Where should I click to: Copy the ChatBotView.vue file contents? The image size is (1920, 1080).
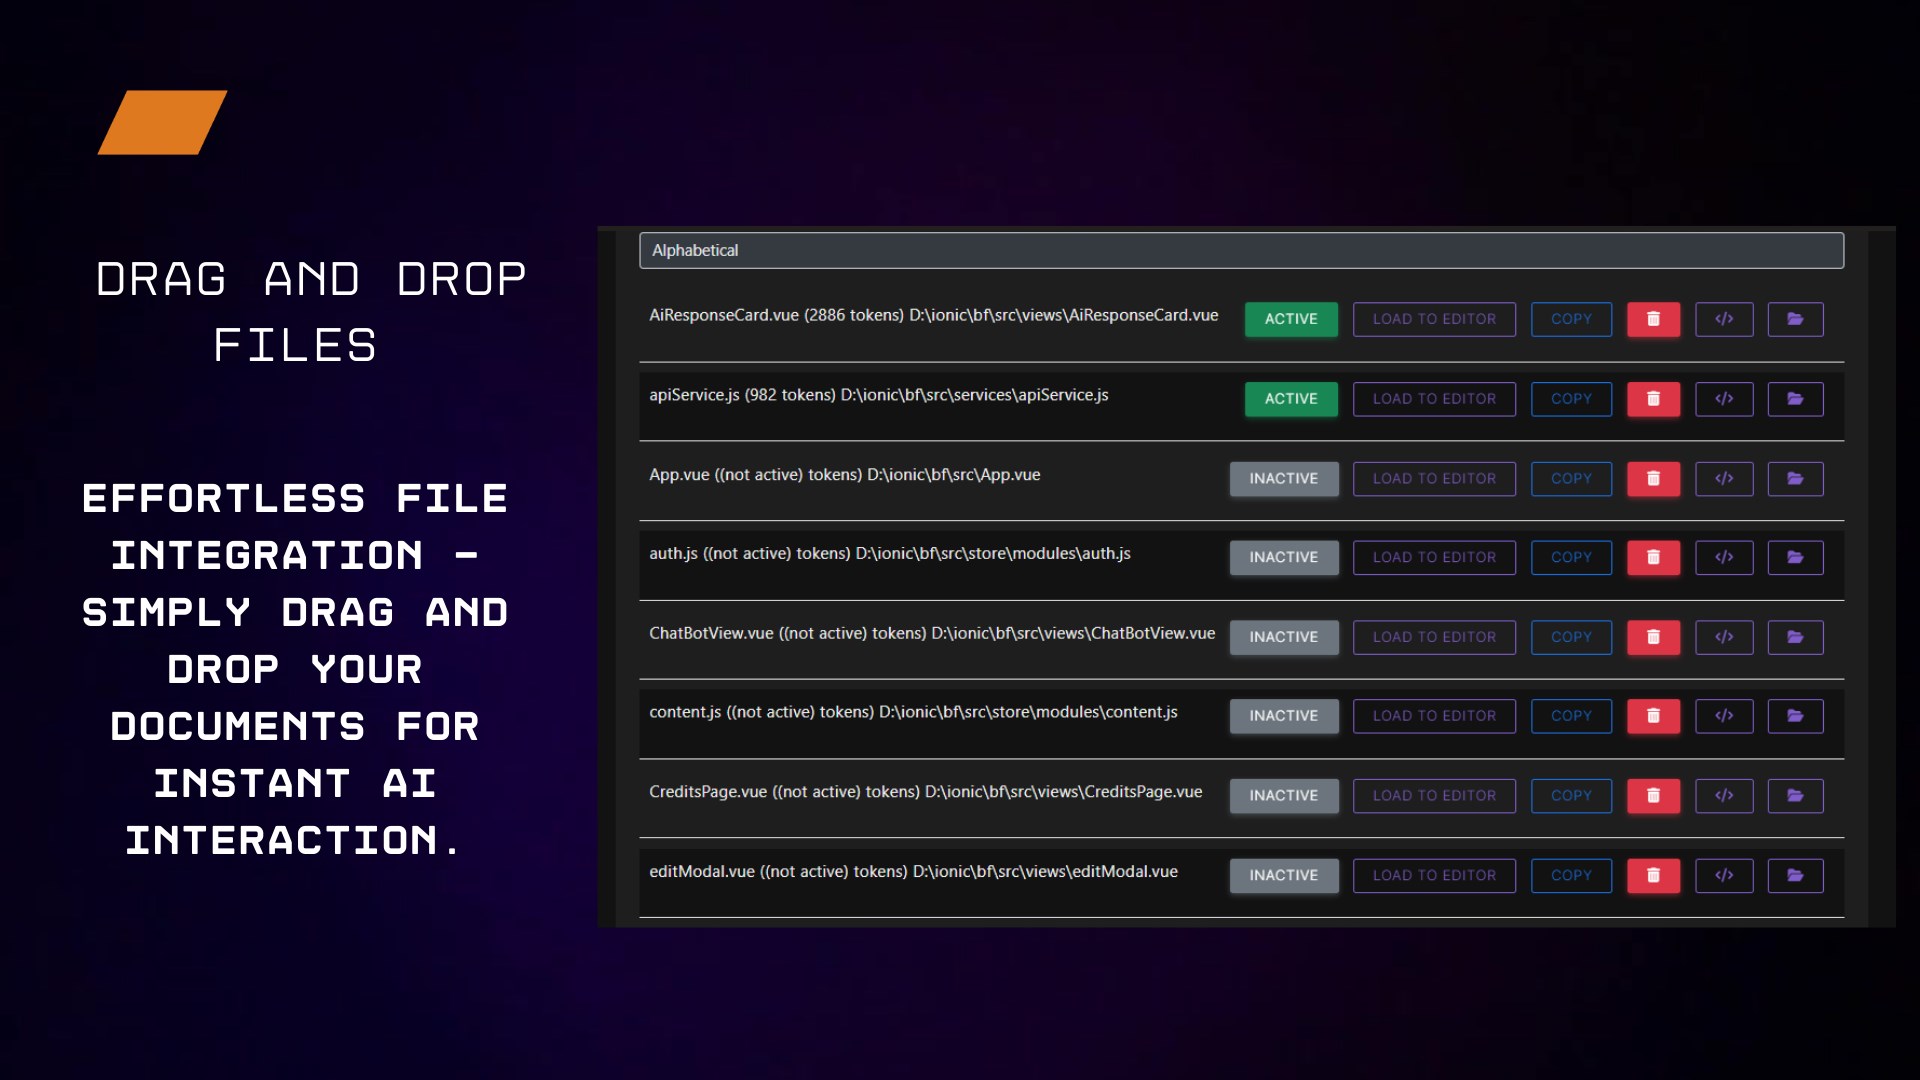click(x=1570, y=637)
